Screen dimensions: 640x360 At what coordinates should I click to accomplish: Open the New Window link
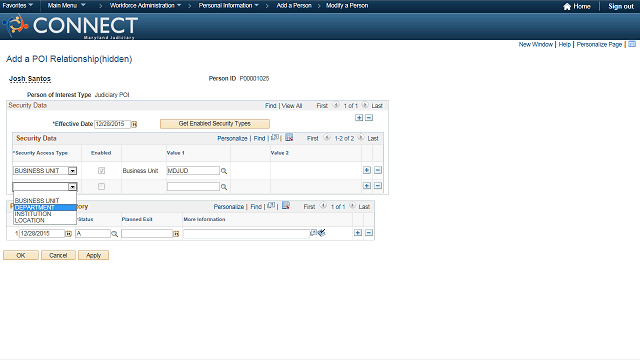[x=536, y=44]
